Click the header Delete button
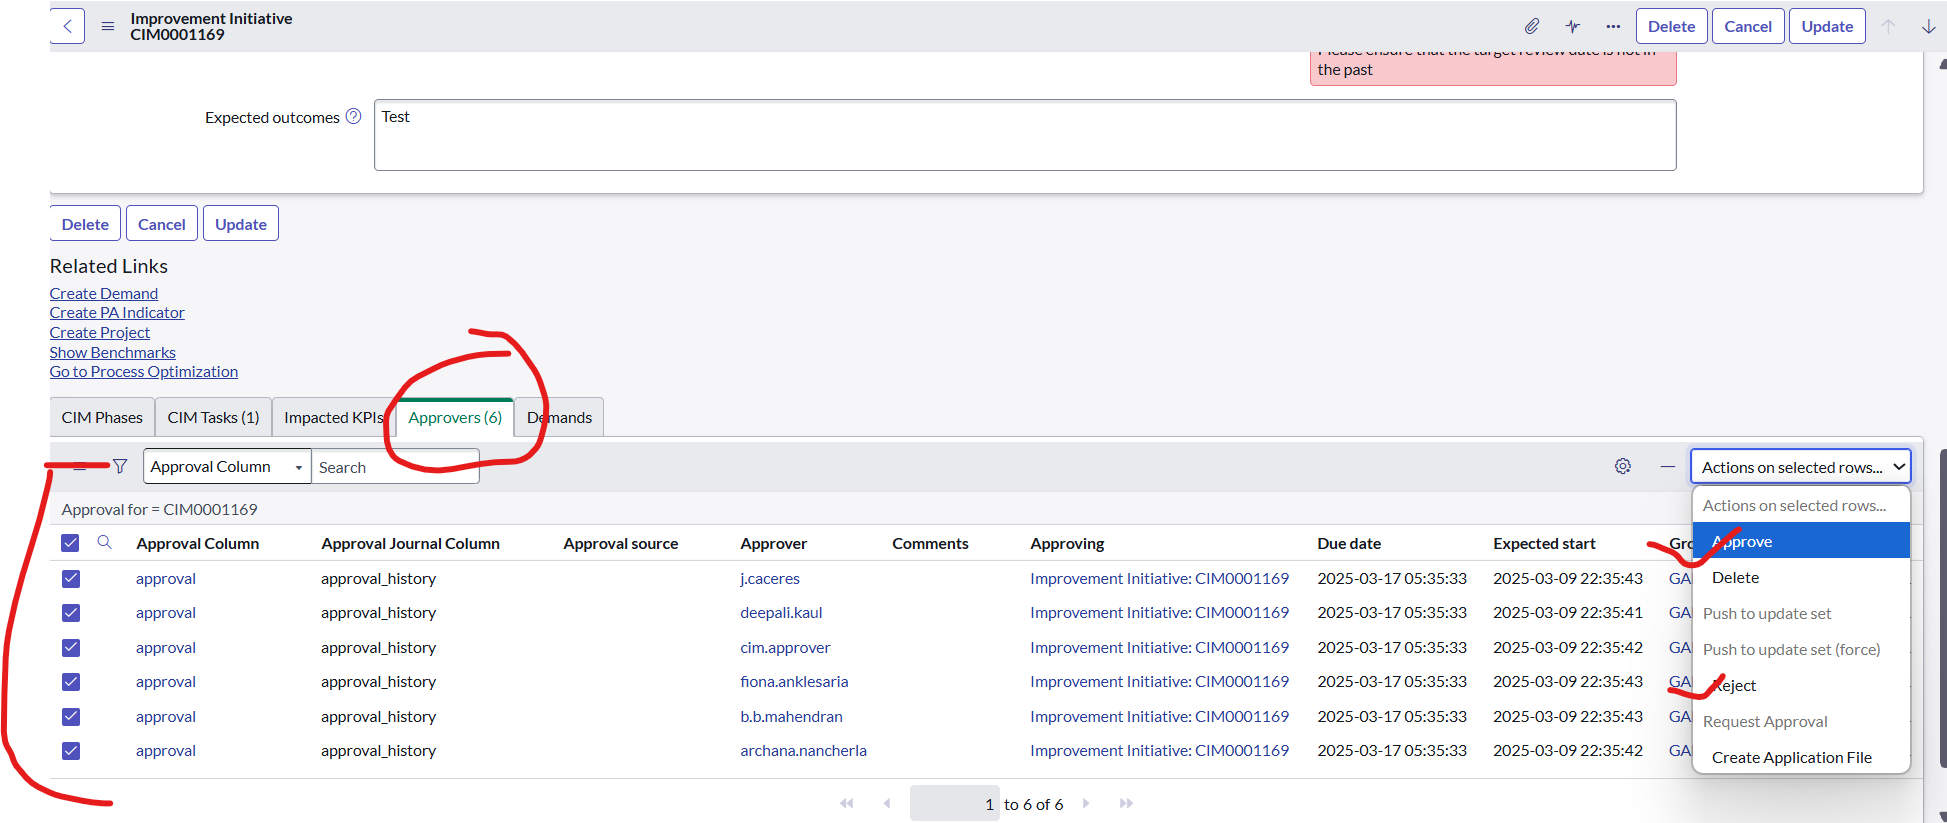This screenshot has height=823, width=1947. pyautogui.click(x=1672, y=26)
